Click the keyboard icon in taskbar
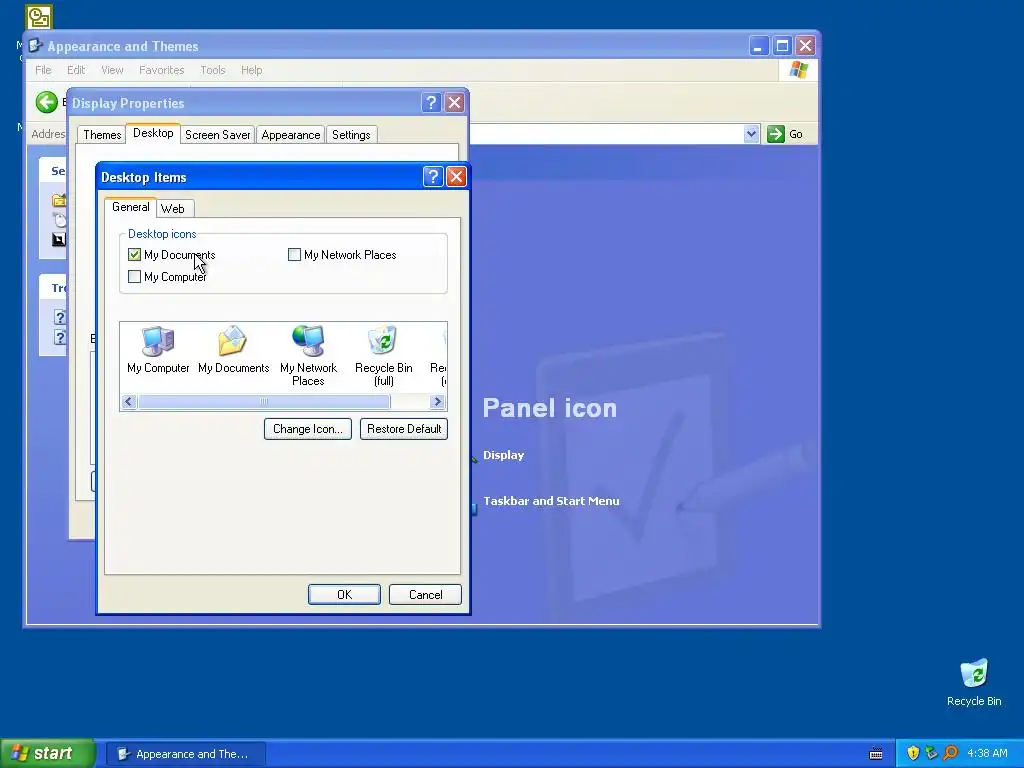 (876, 754)
